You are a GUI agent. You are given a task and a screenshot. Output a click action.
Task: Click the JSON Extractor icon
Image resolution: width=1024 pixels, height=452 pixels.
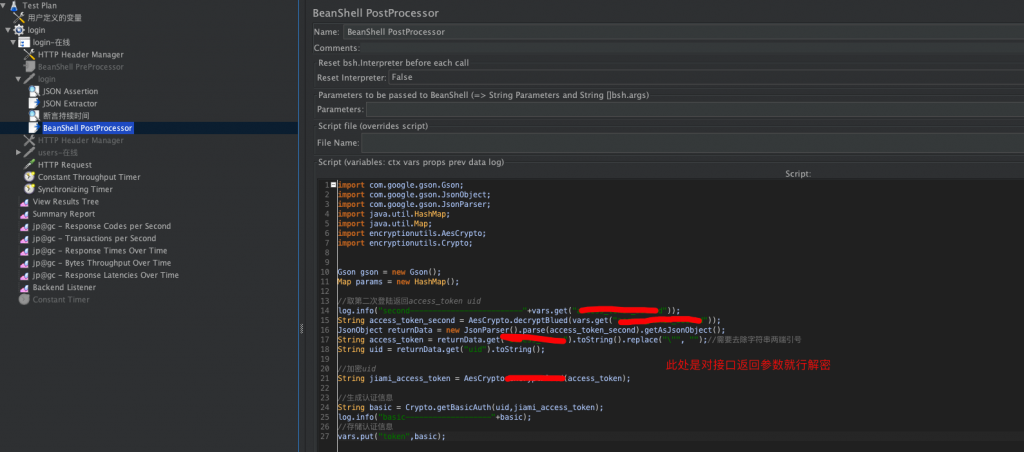pos(35,103)
